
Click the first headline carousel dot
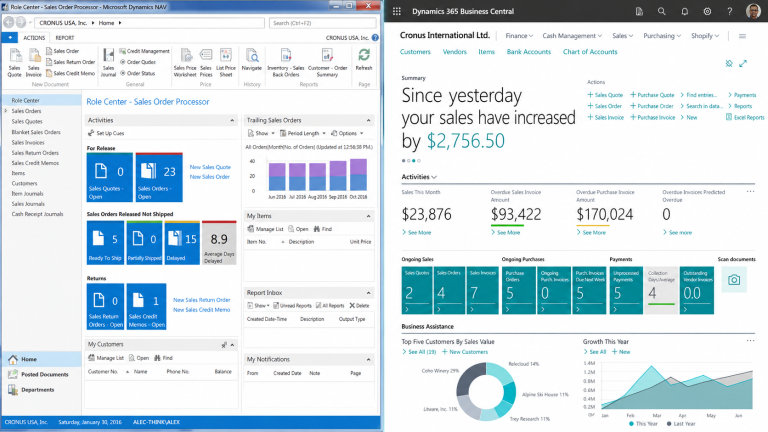click(404, 161)
